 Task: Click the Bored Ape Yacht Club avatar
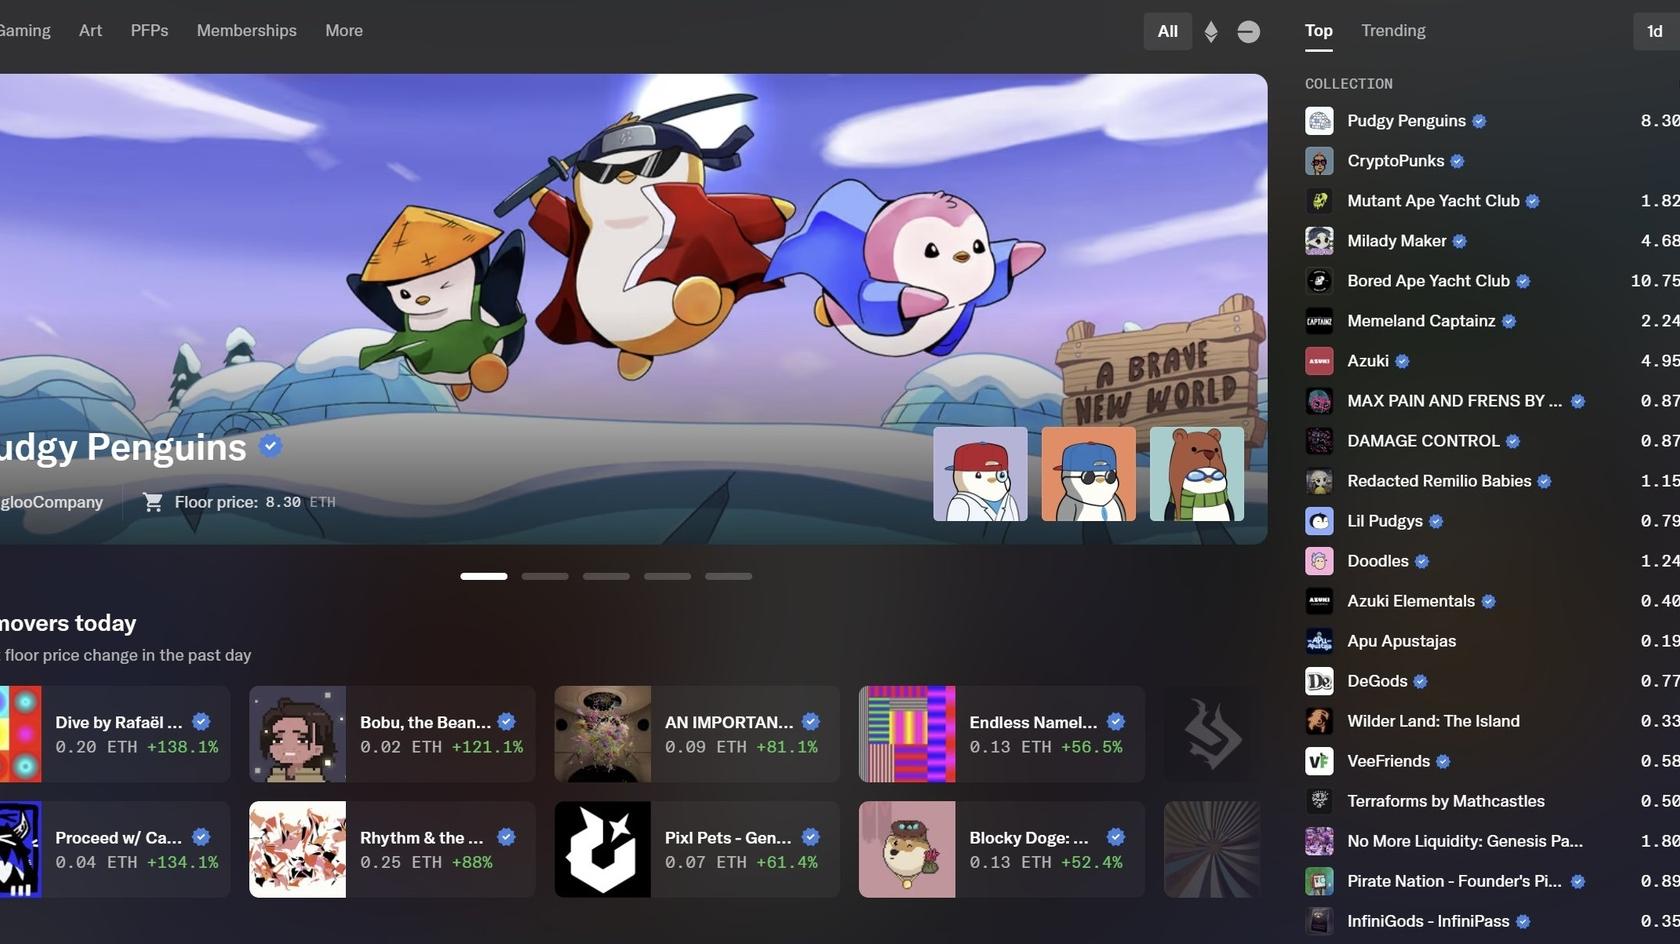point(1319,281)
